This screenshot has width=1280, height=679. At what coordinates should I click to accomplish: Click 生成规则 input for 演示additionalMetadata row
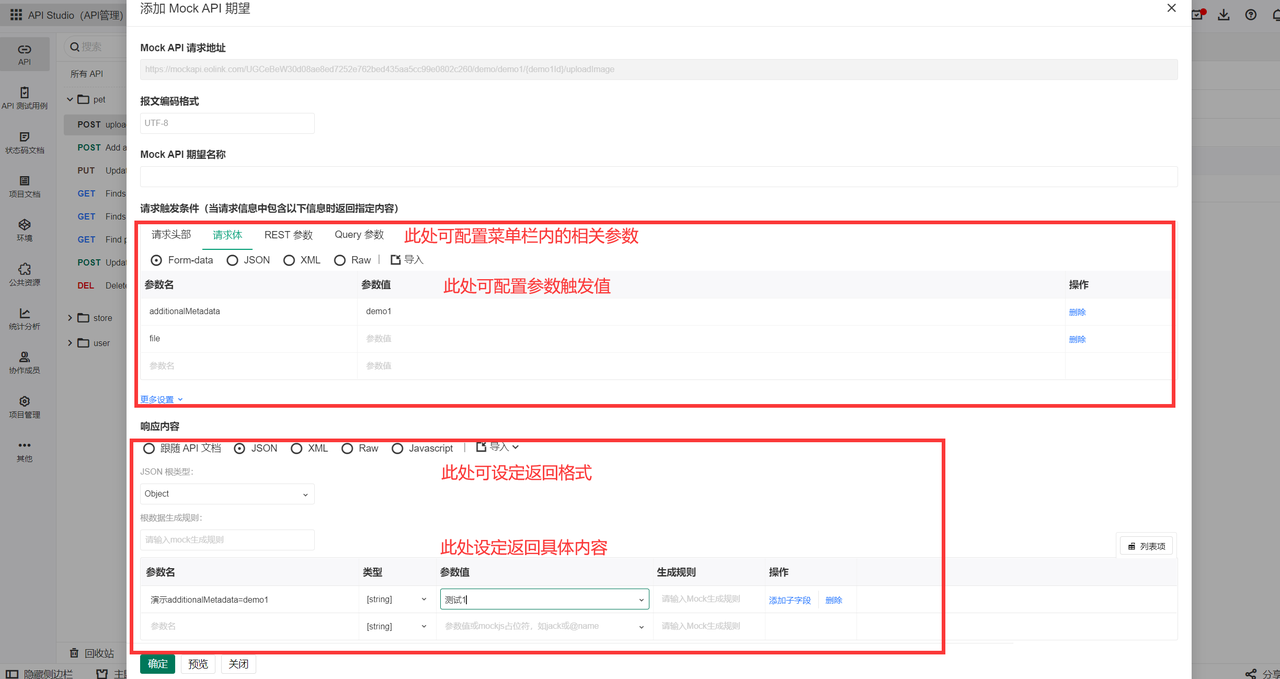pos(708,599)
